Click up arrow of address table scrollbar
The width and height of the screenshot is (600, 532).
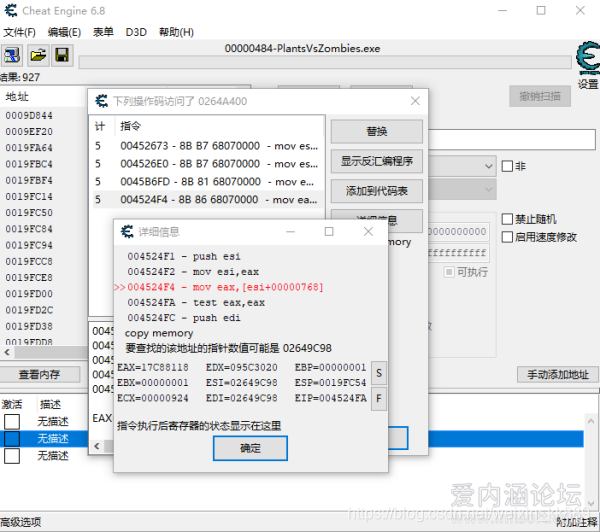click(591, 421)
